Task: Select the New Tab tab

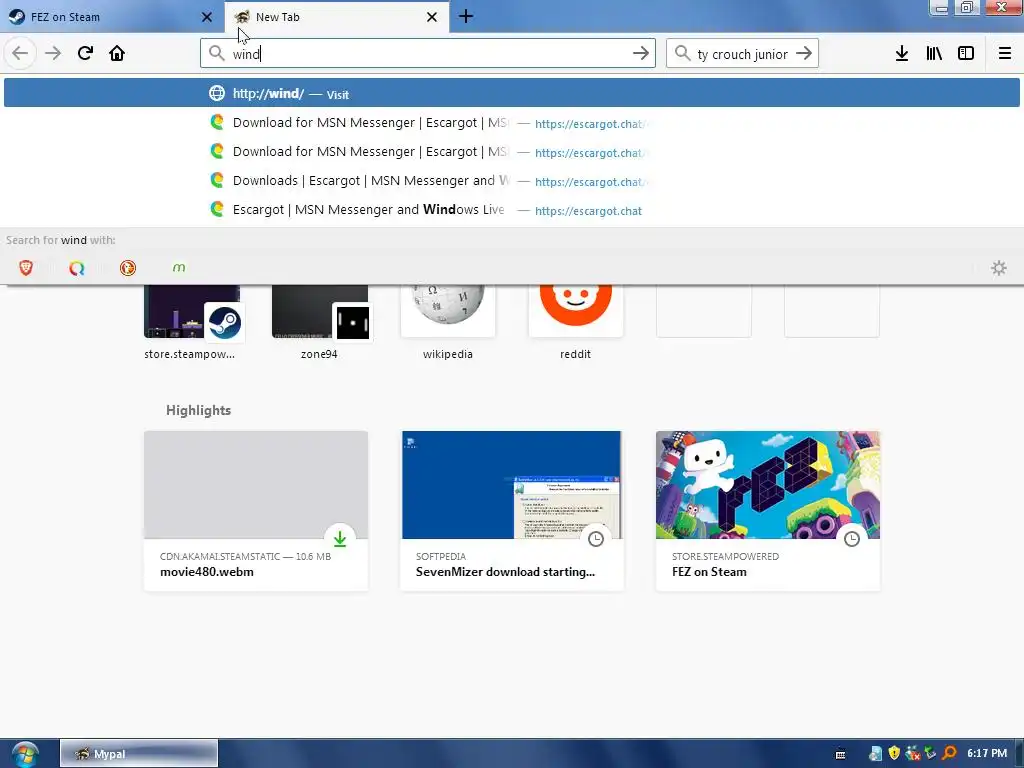Action: (336, 17)
